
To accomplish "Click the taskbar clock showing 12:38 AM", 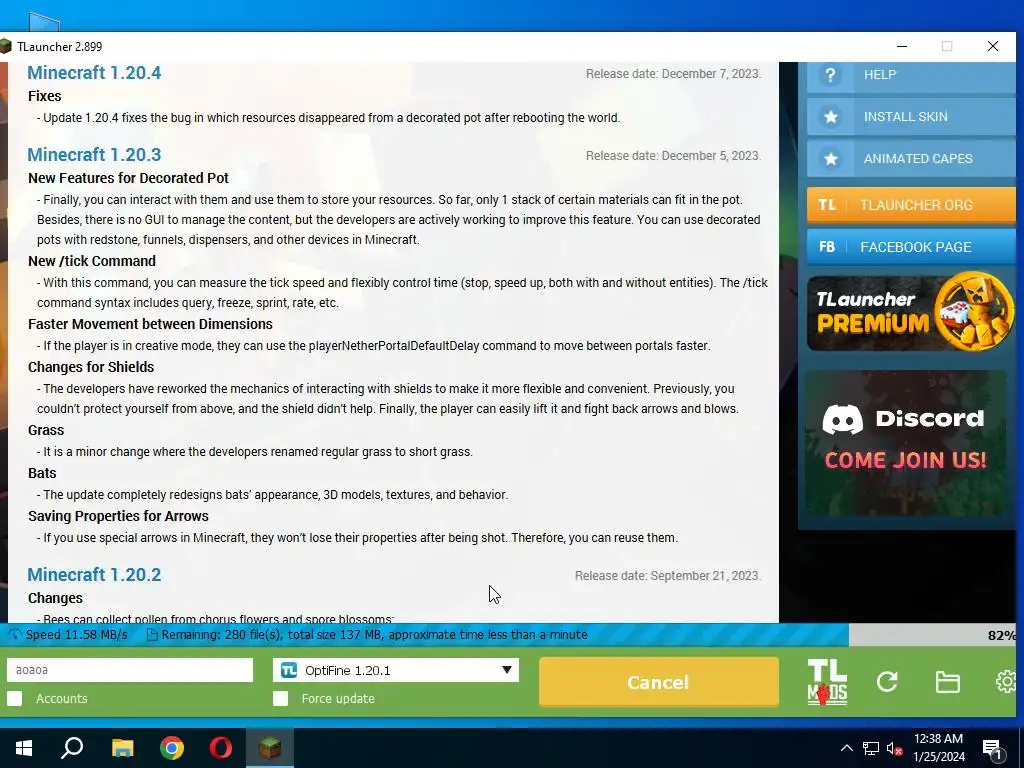I will pos(938,748).
